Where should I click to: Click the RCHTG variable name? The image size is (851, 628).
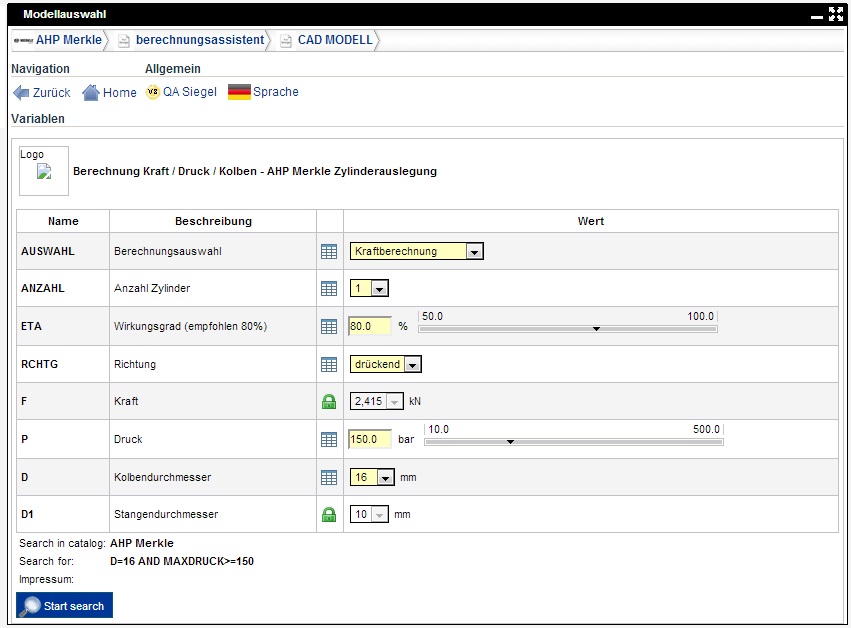(x=39, y=364)
